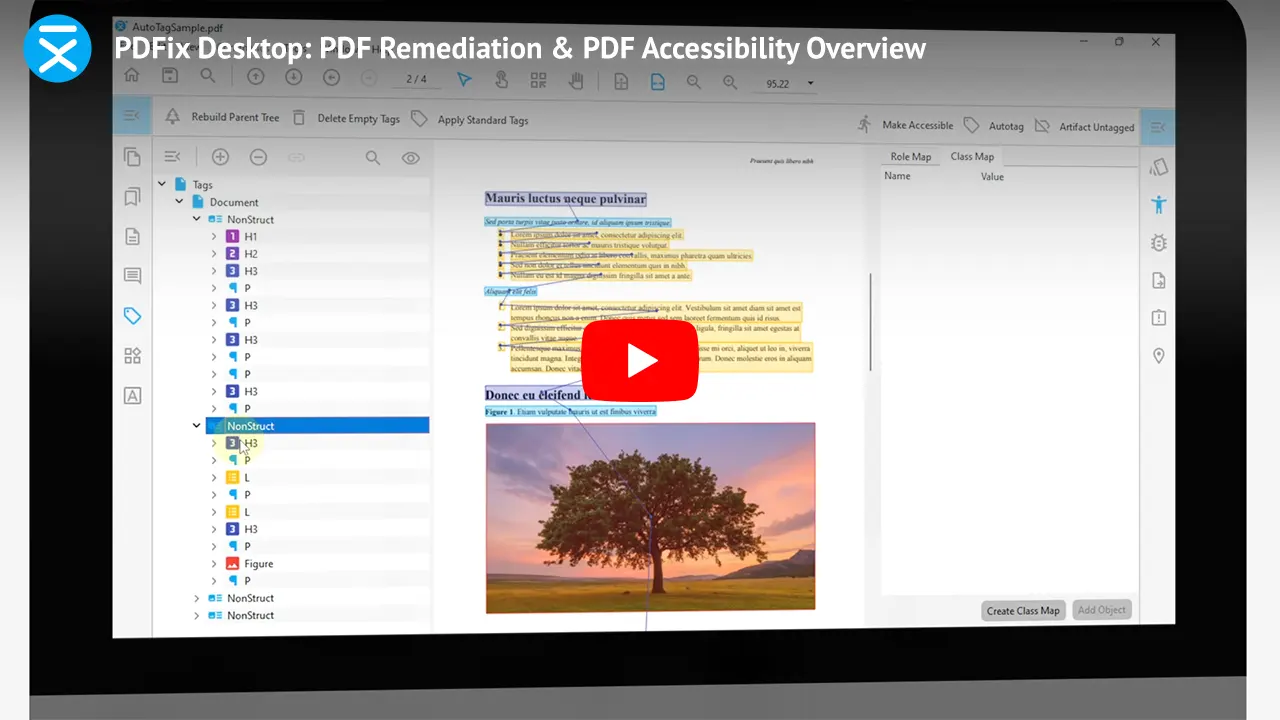Open the Bookmarks panel in the left sidebar
Screen dimensions: 1280x720
click(x=132, y=197)
